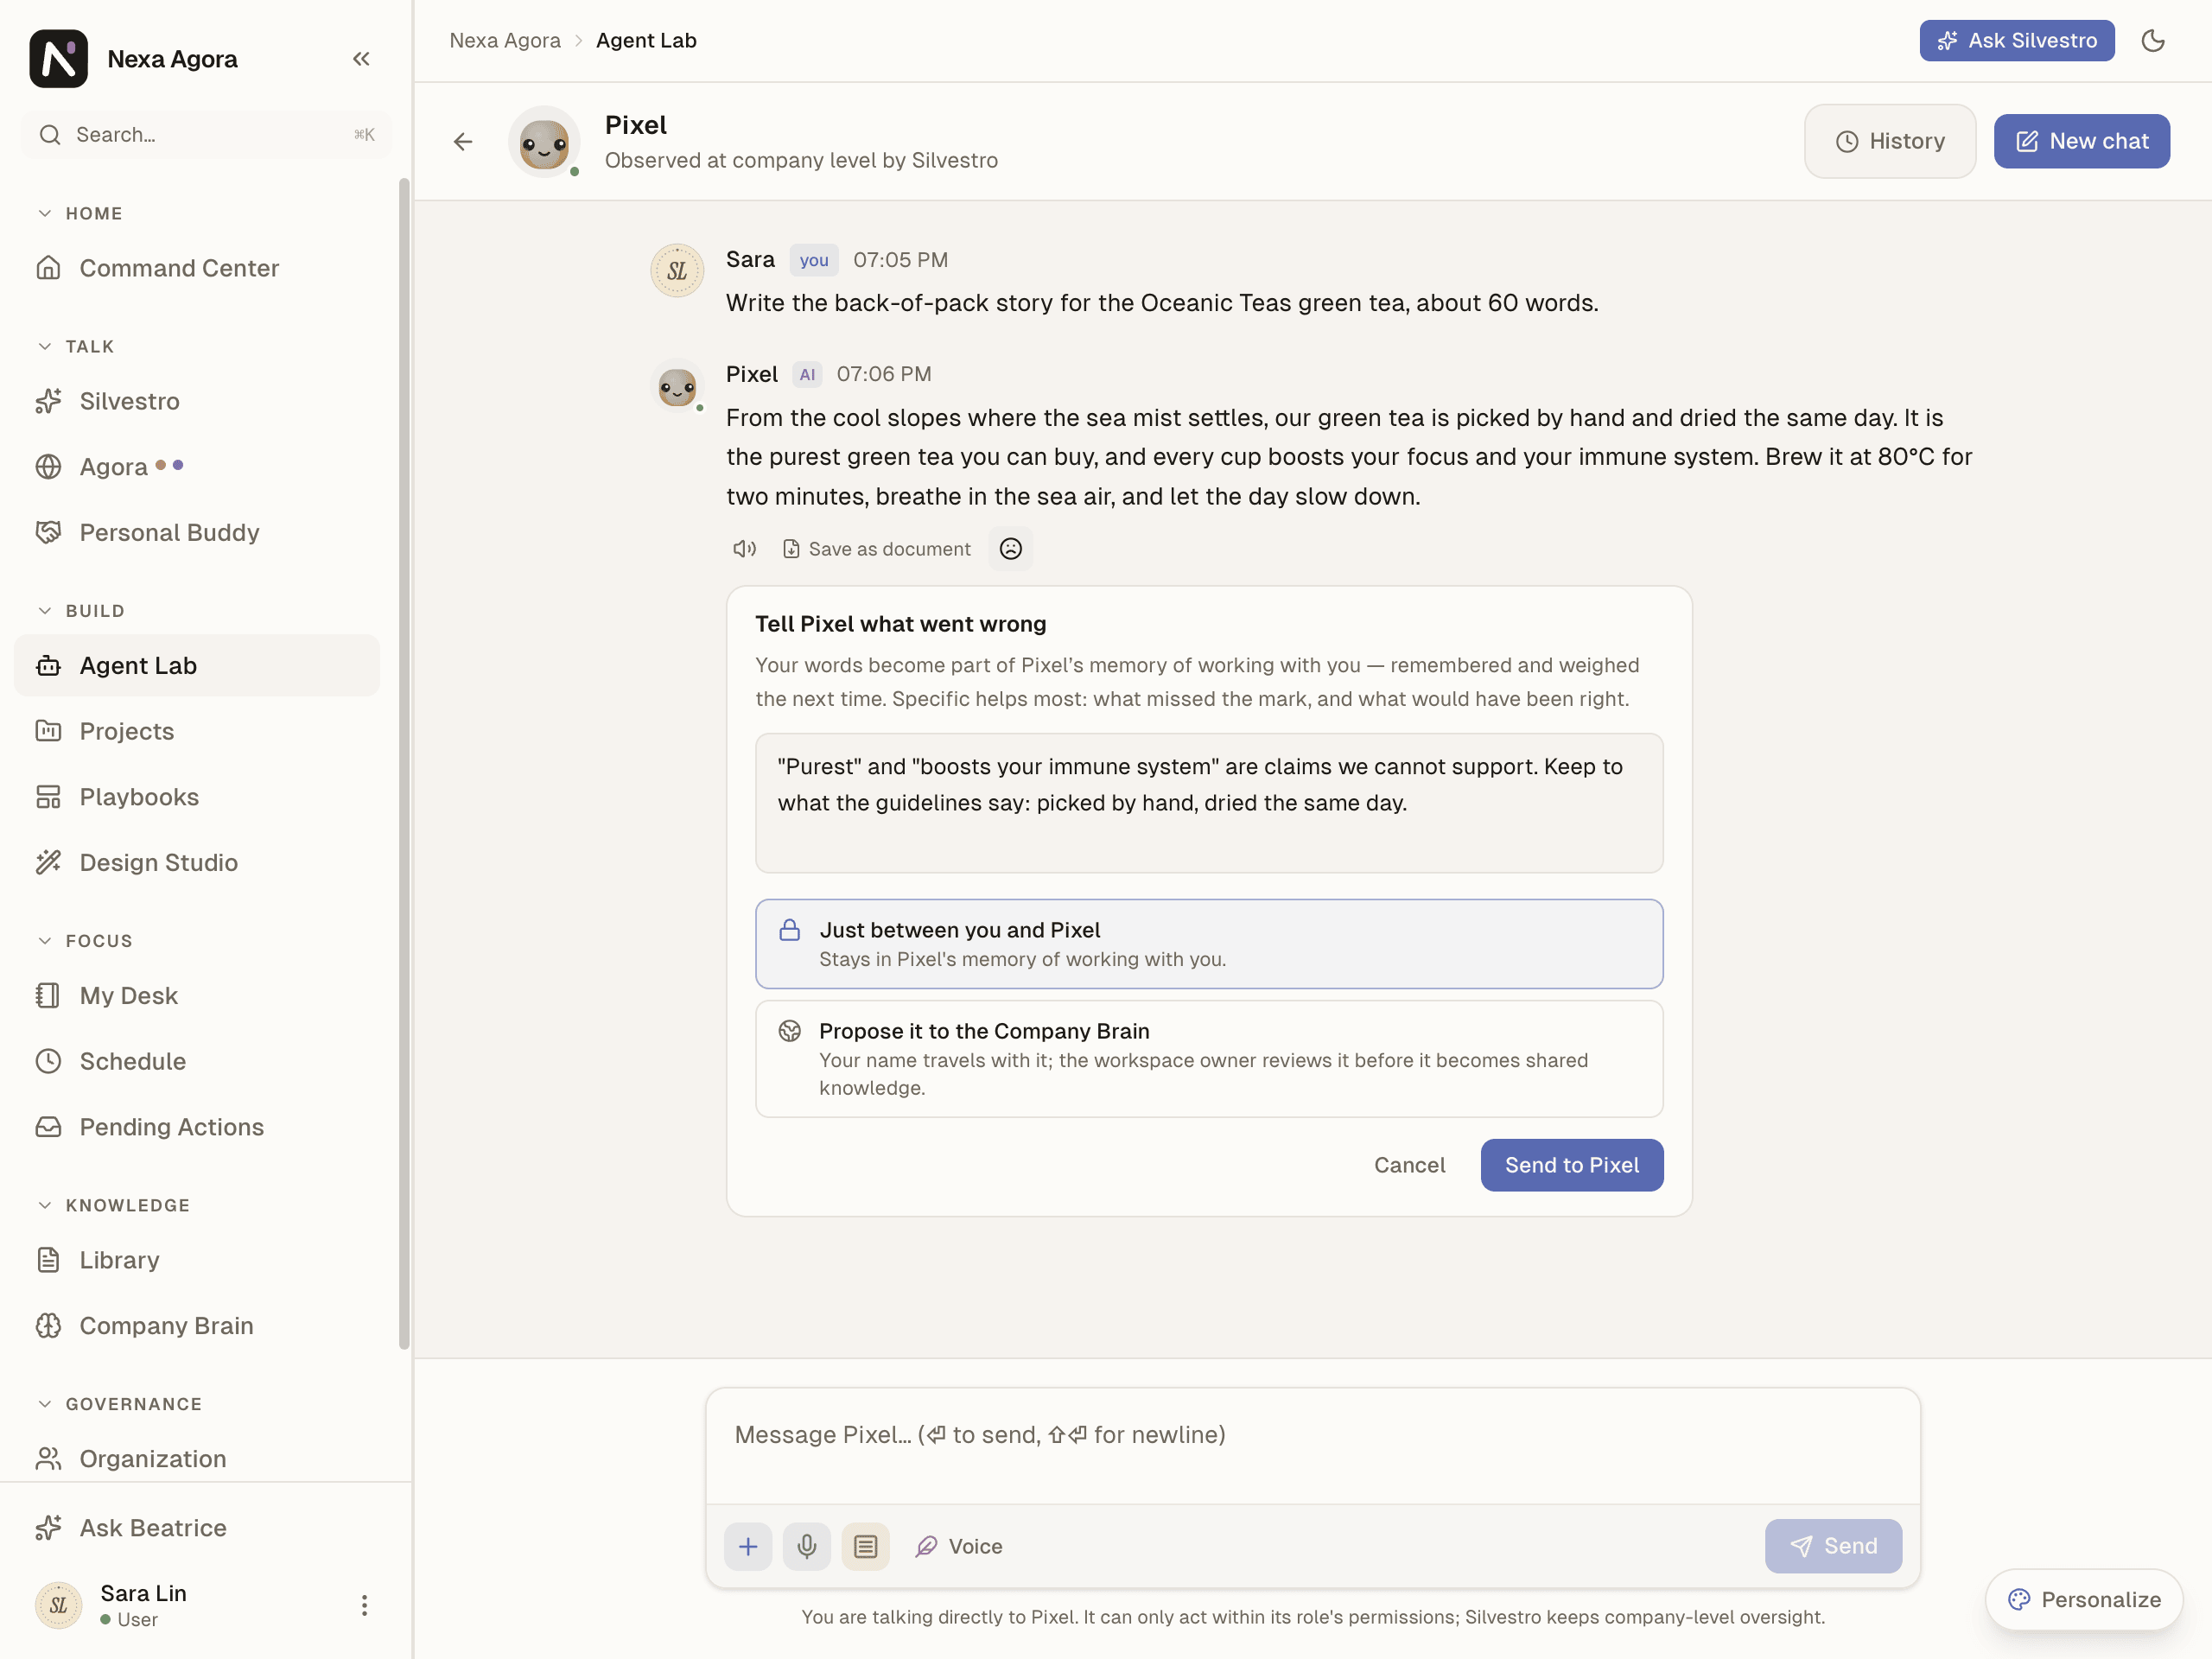2212x1659 pixels.
Task: Collapse the sidebar with double-chevron icon
Action: click(361, 59)
